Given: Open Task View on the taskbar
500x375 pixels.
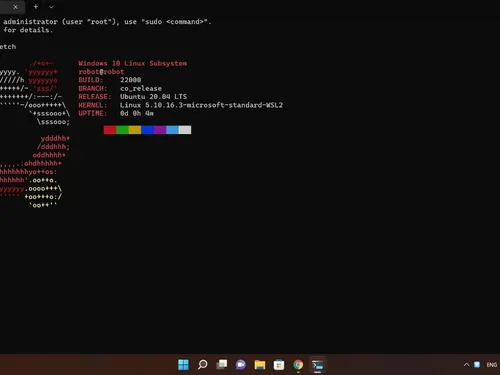Looking at the screenshot, I should tap(222, 364).
